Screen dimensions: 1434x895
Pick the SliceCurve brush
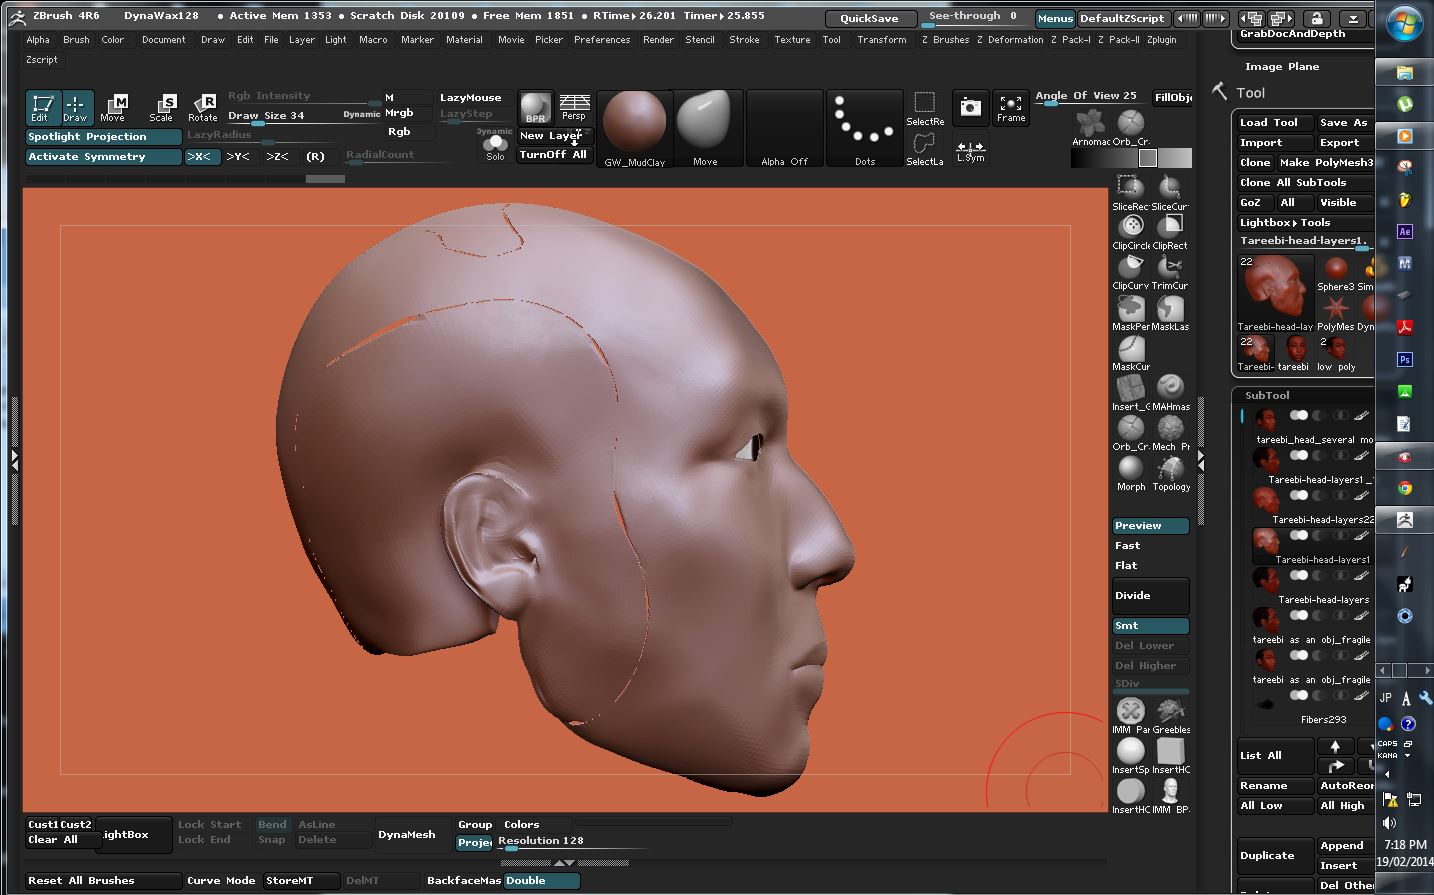(x=1170, y=192)
